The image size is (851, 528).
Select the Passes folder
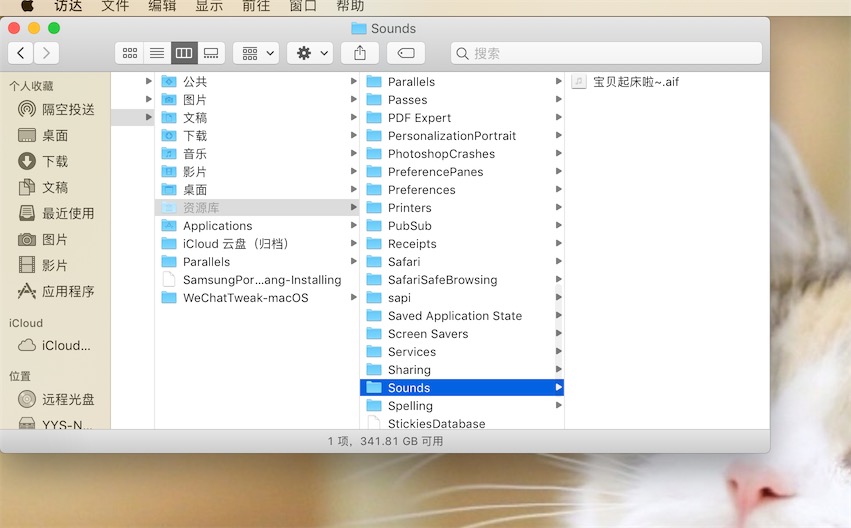coord(462,100)
